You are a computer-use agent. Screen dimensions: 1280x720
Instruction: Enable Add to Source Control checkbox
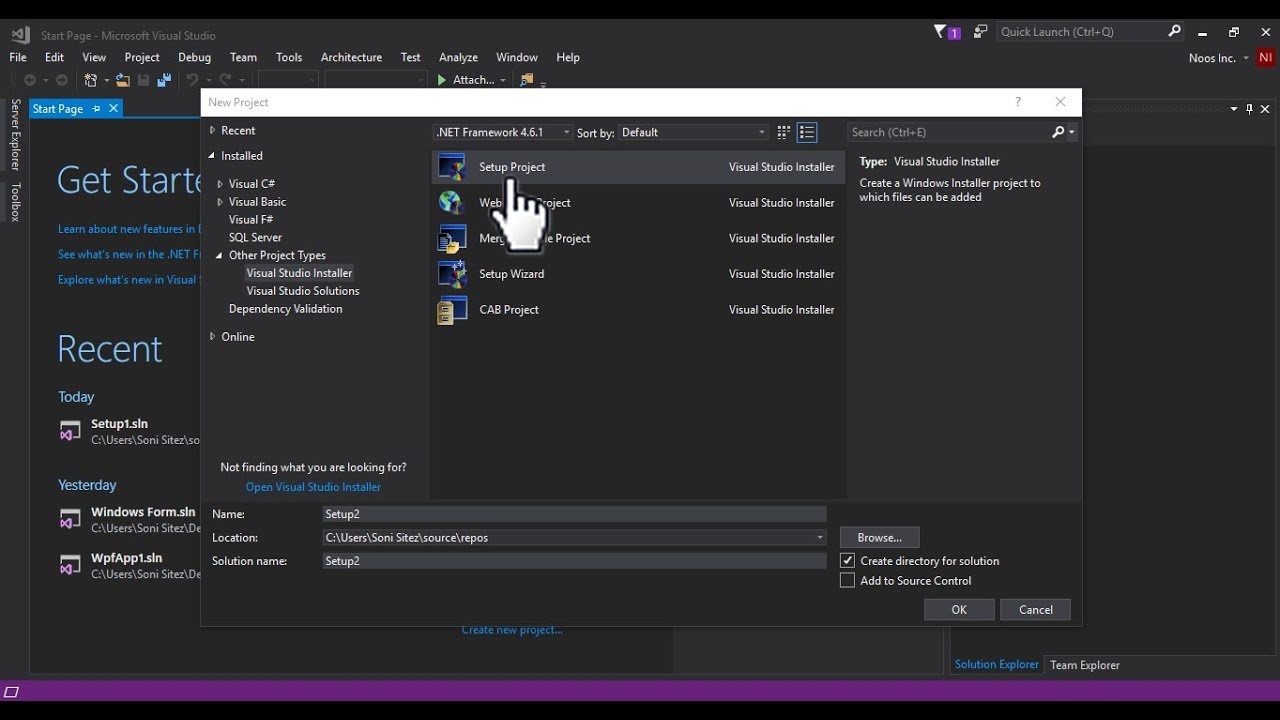click(848, 581)
